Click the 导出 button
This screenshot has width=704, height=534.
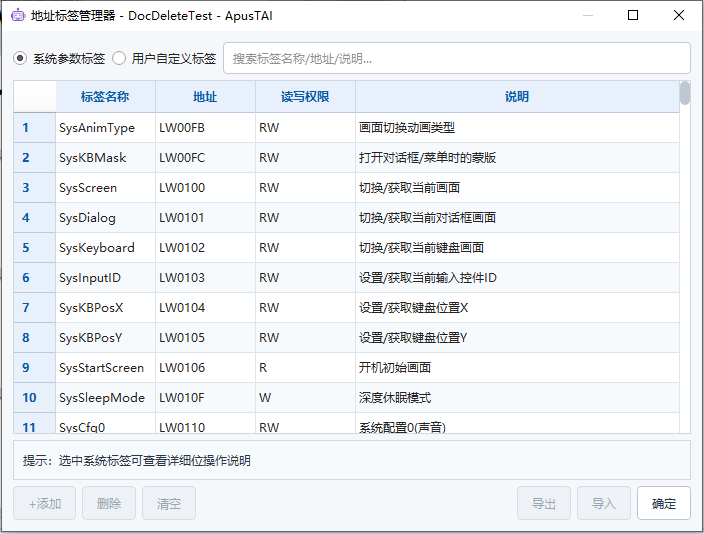pos(544,503)
